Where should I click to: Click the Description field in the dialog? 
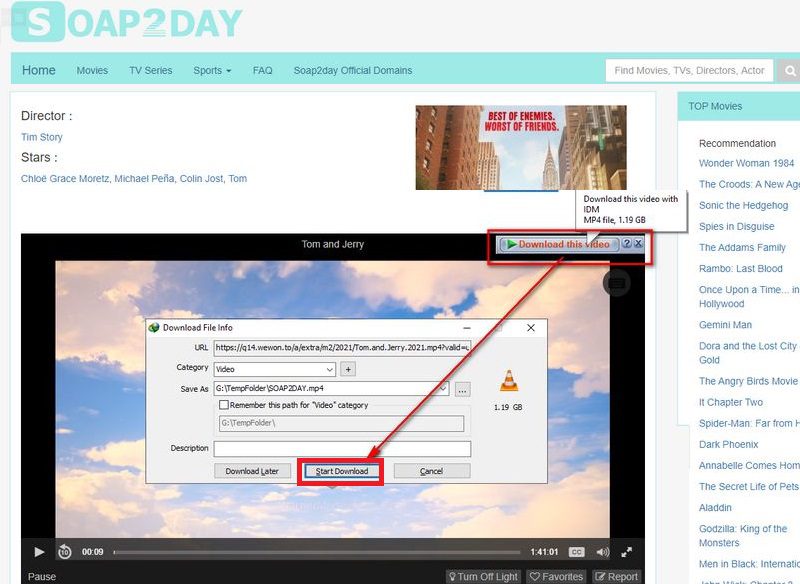click(x=342, y=448)
